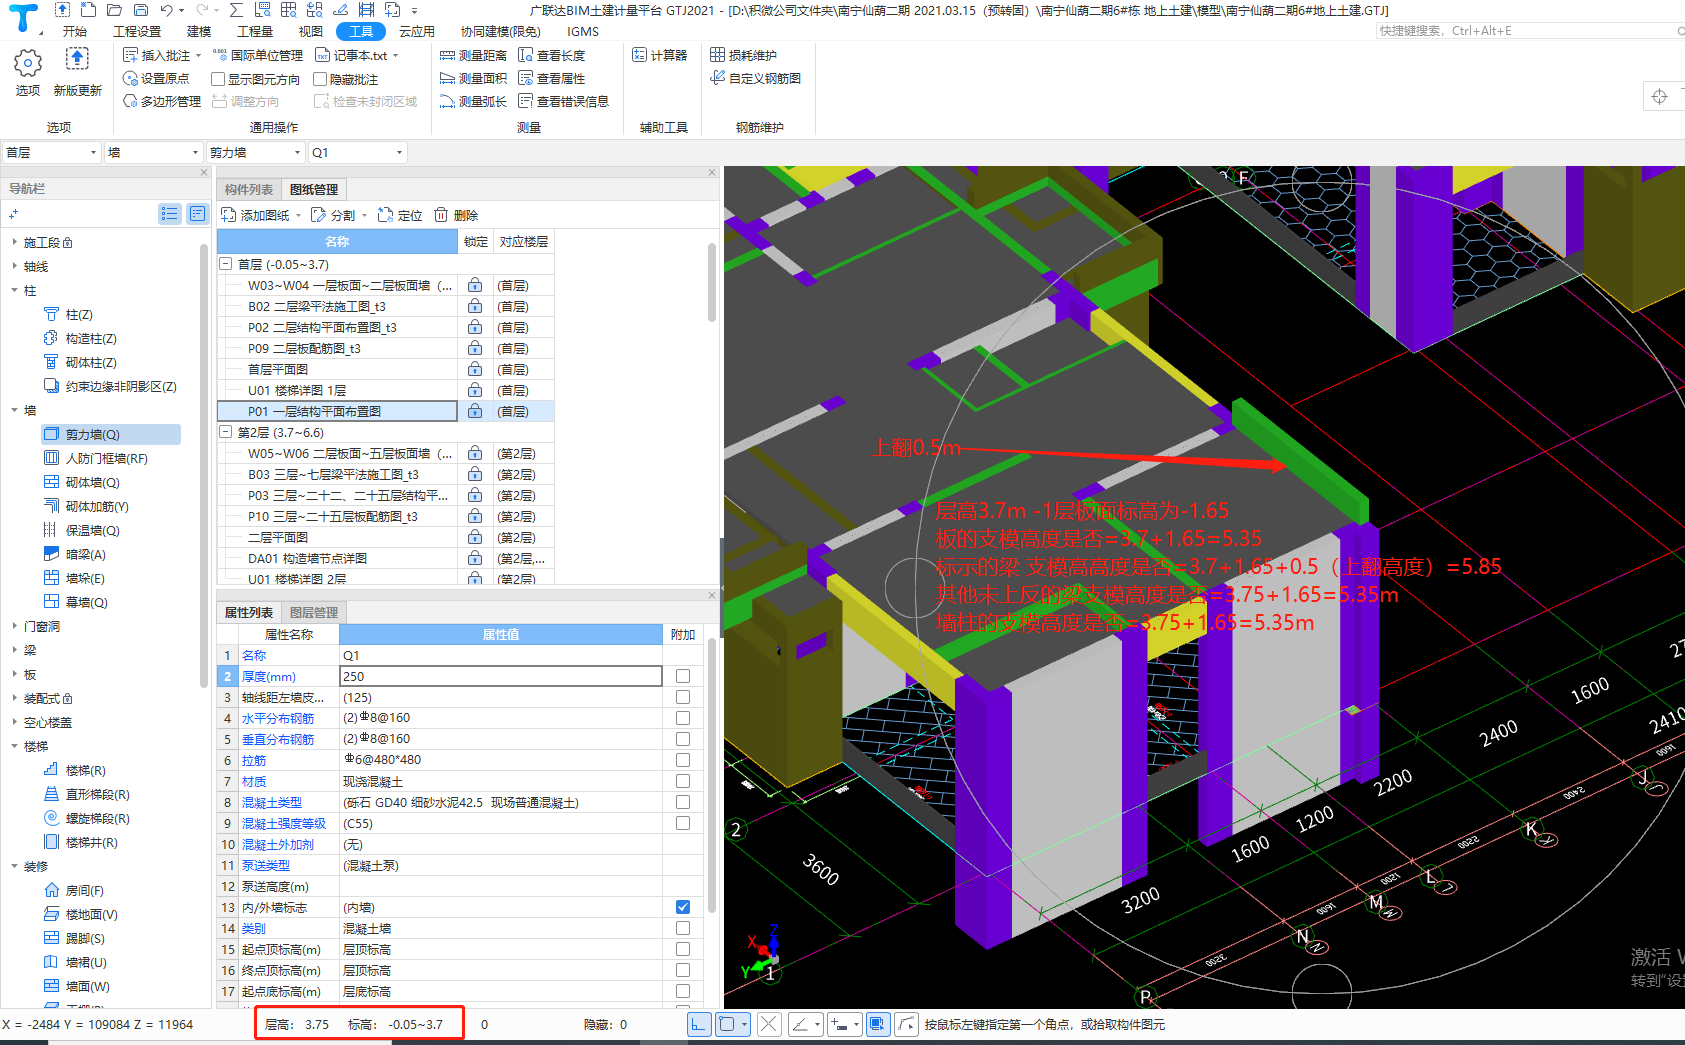Image resolution: width=1685 pixels, height=1045 pixels.
Task: Launch the 计算器 tool
Action: tap(659, 55)
